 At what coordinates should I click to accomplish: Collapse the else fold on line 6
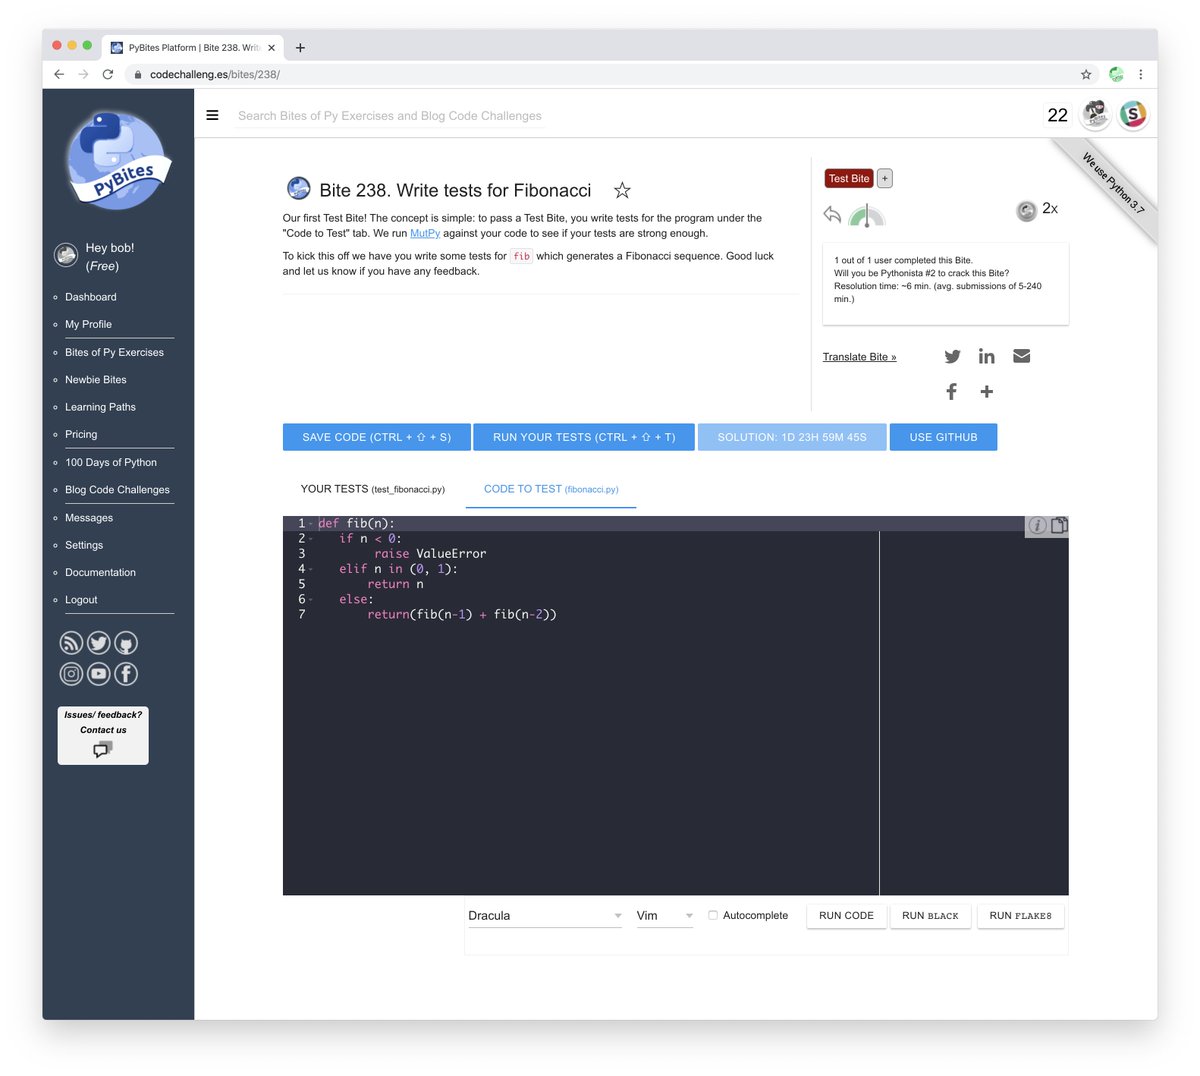tap(311, 600)
